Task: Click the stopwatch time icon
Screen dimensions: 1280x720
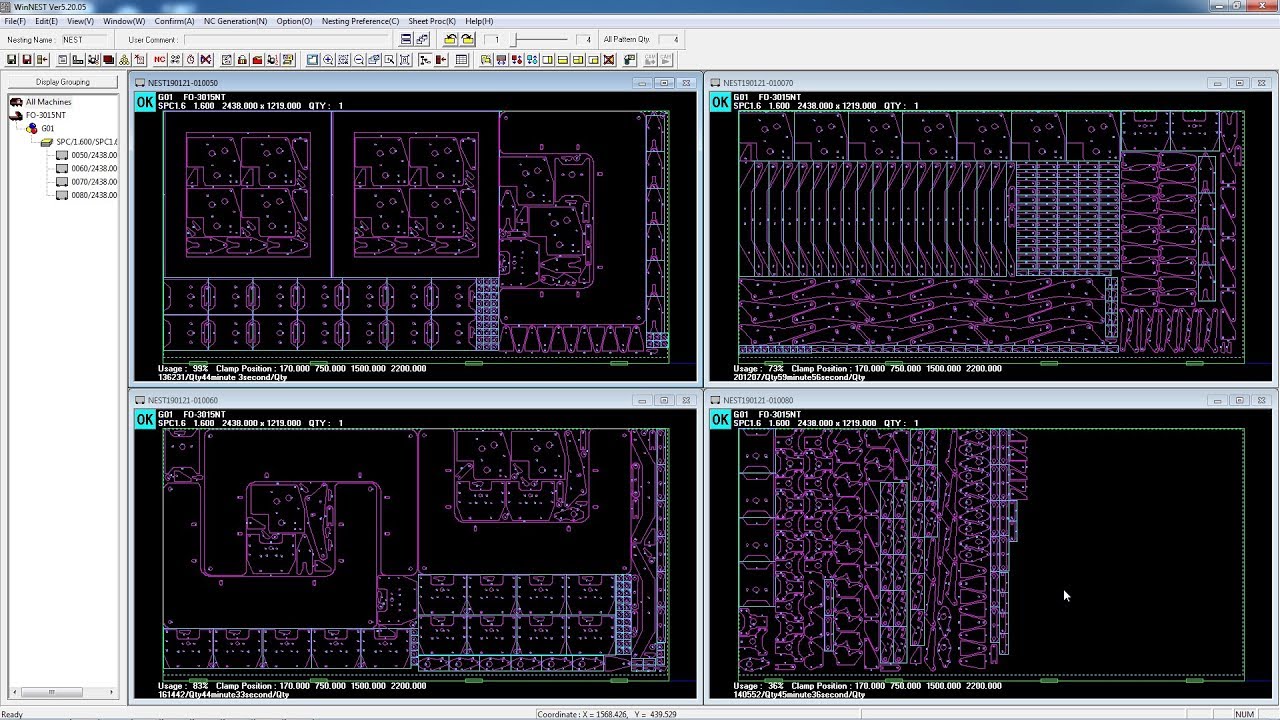Action: (190, 60)
